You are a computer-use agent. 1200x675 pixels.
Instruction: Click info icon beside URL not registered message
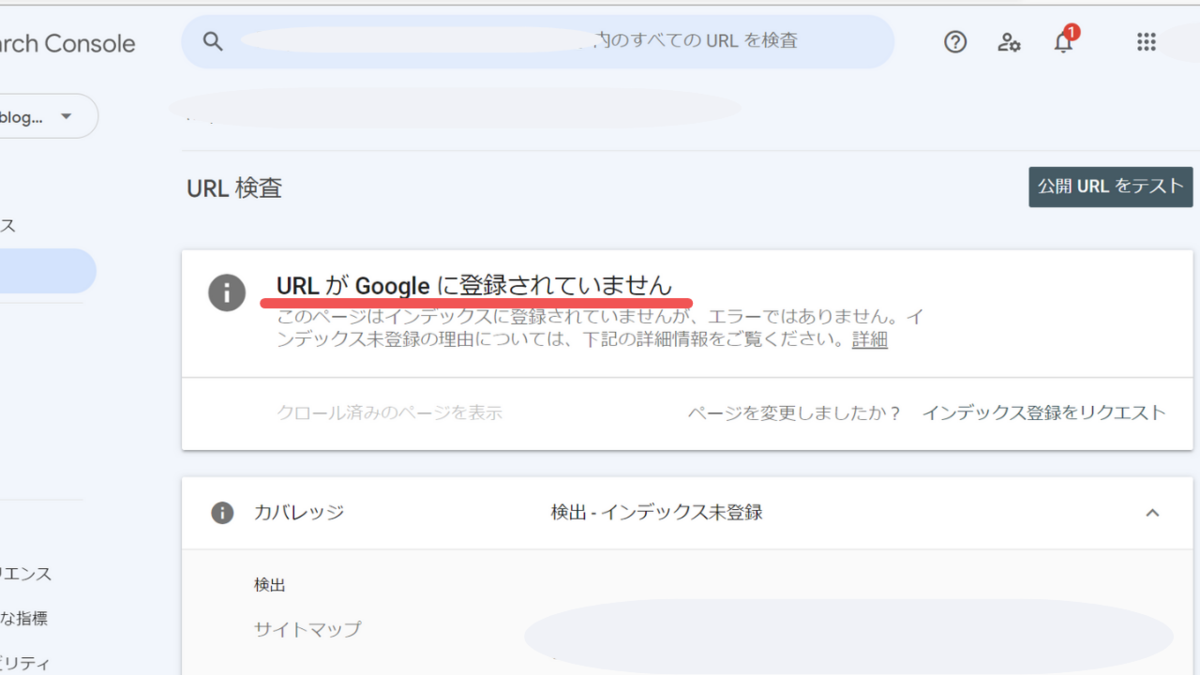click(227, 292)
